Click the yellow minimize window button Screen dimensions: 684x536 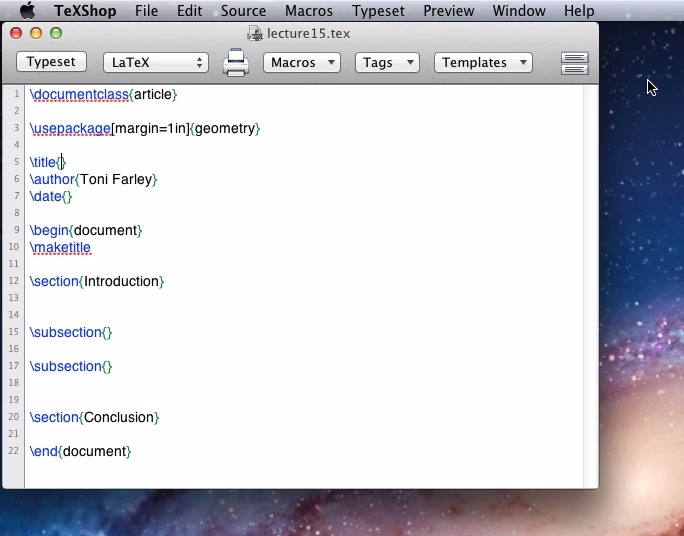coord(36,33)
